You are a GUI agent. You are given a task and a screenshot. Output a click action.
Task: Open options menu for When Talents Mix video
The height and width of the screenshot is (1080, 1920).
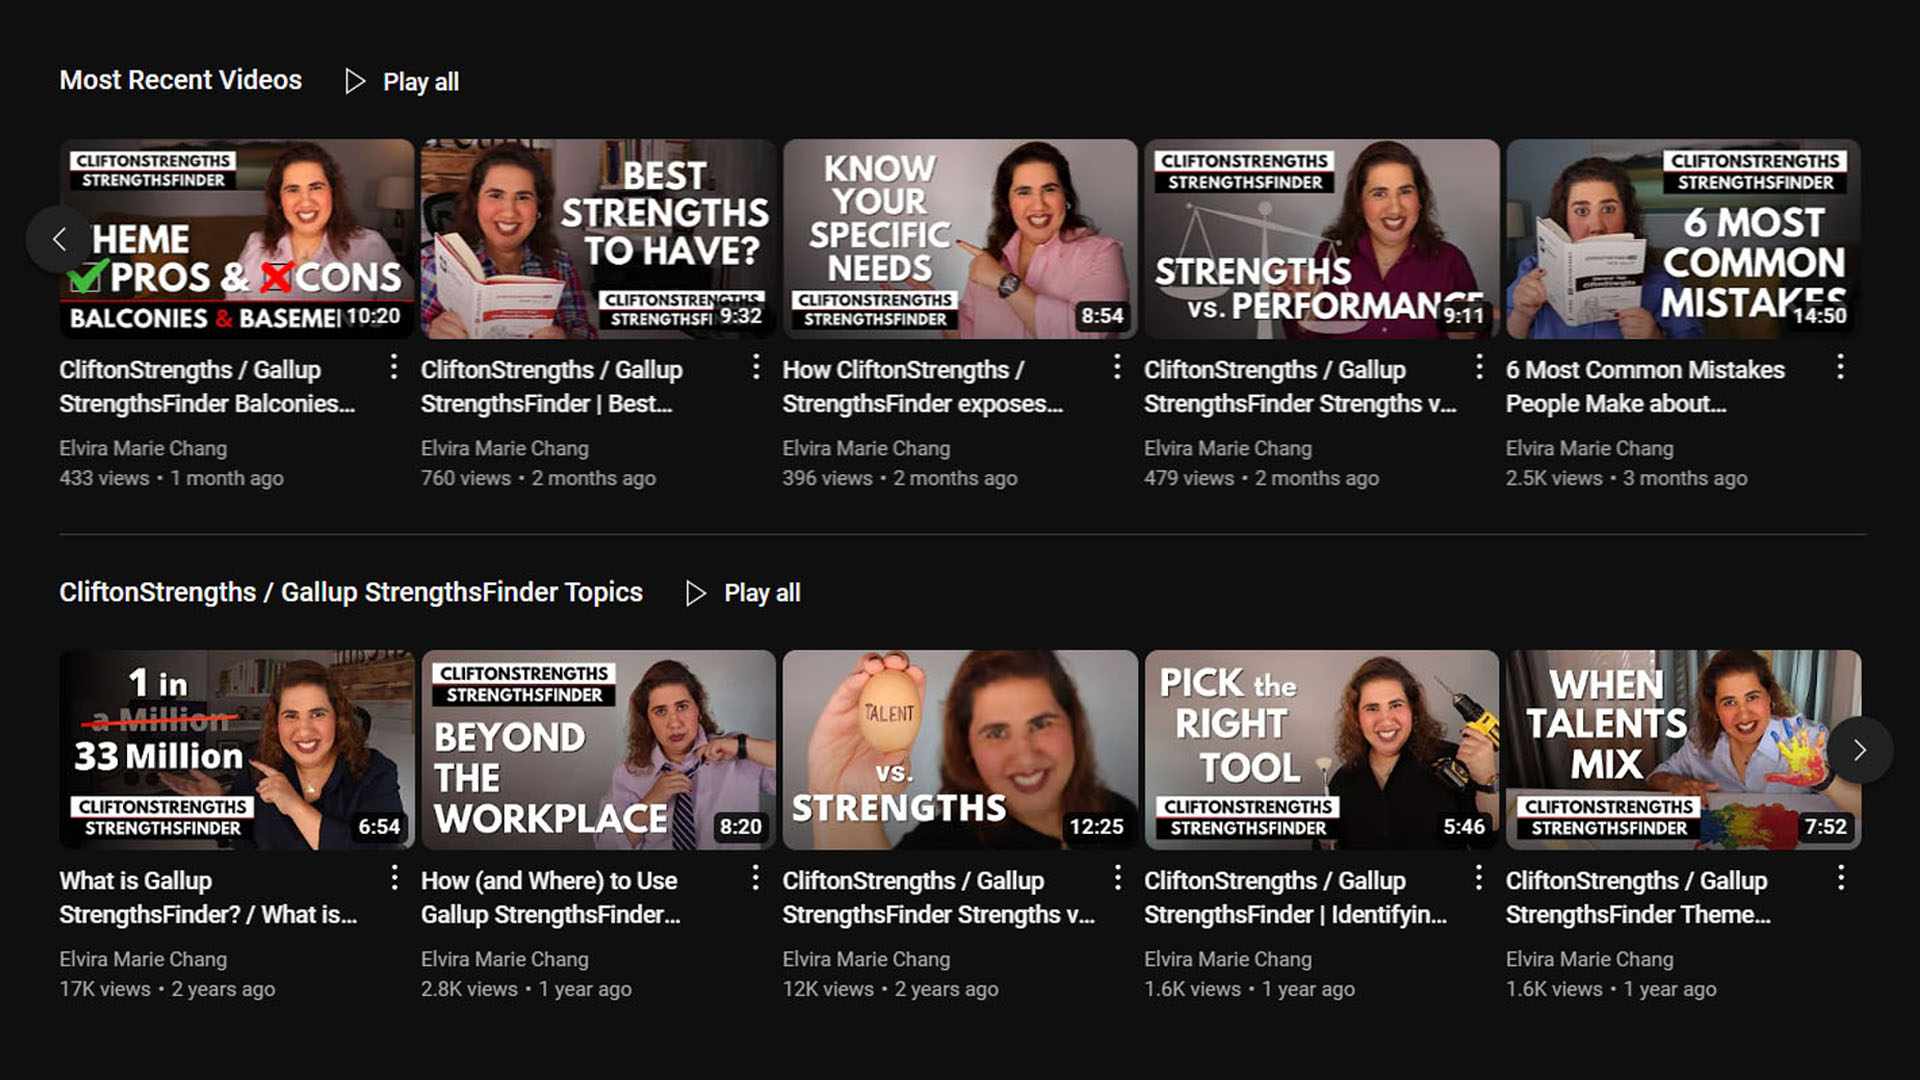coord(1840,879)
